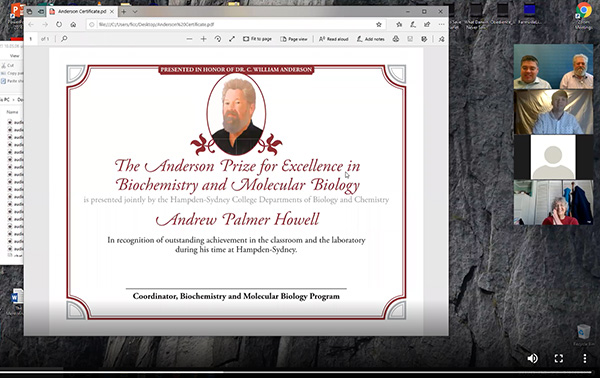Rotate the PDF page
Screen dimensions: 600x378
218,39
